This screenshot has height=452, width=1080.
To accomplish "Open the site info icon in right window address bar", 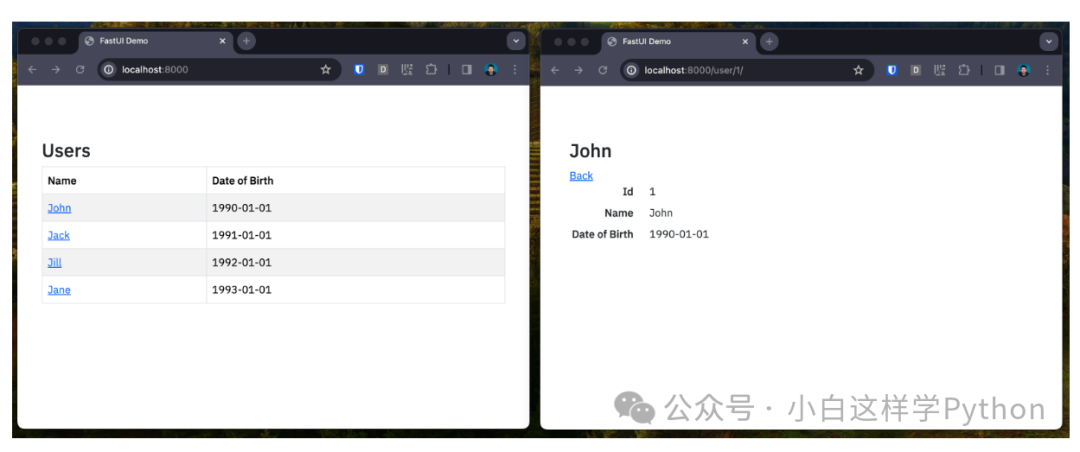I will [x=632, y=70].
